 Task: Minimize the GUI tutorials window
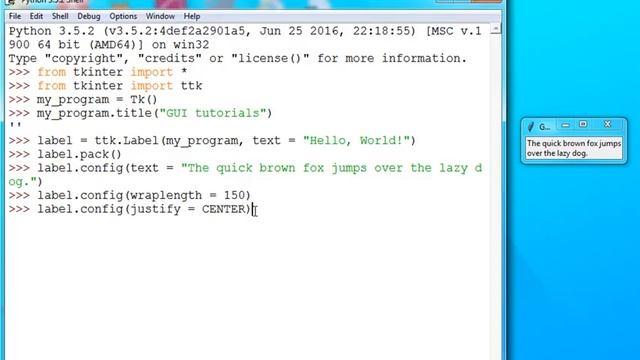(x=565, y=125)
